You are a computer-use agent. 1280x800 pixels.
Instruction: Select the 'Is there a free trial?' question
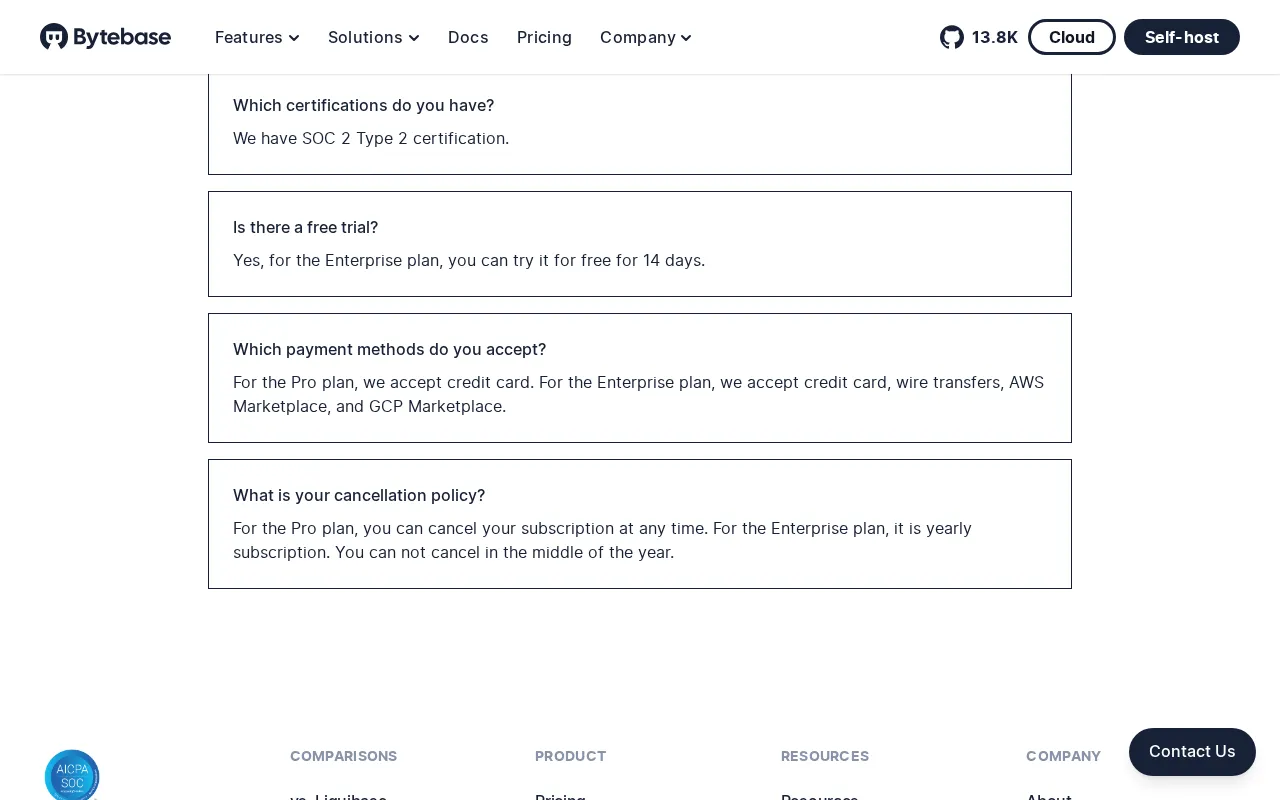[x=306, y=227]
